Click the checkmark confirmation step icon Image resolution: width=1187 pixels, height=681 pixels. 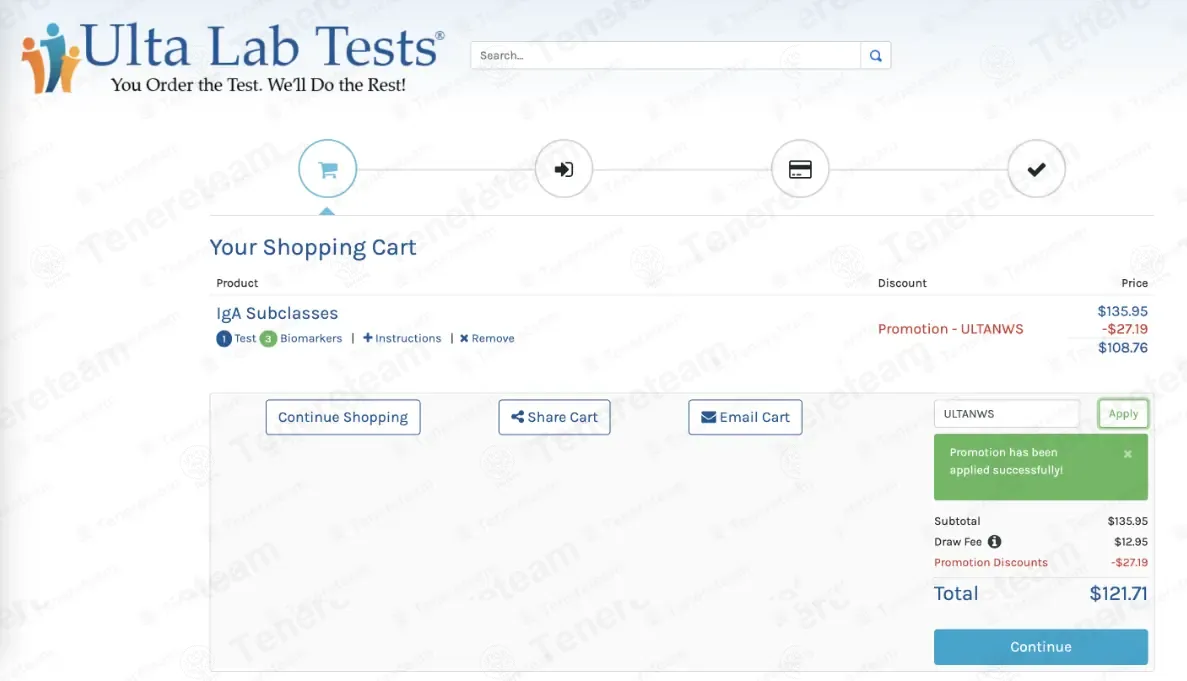[1036, 170]
